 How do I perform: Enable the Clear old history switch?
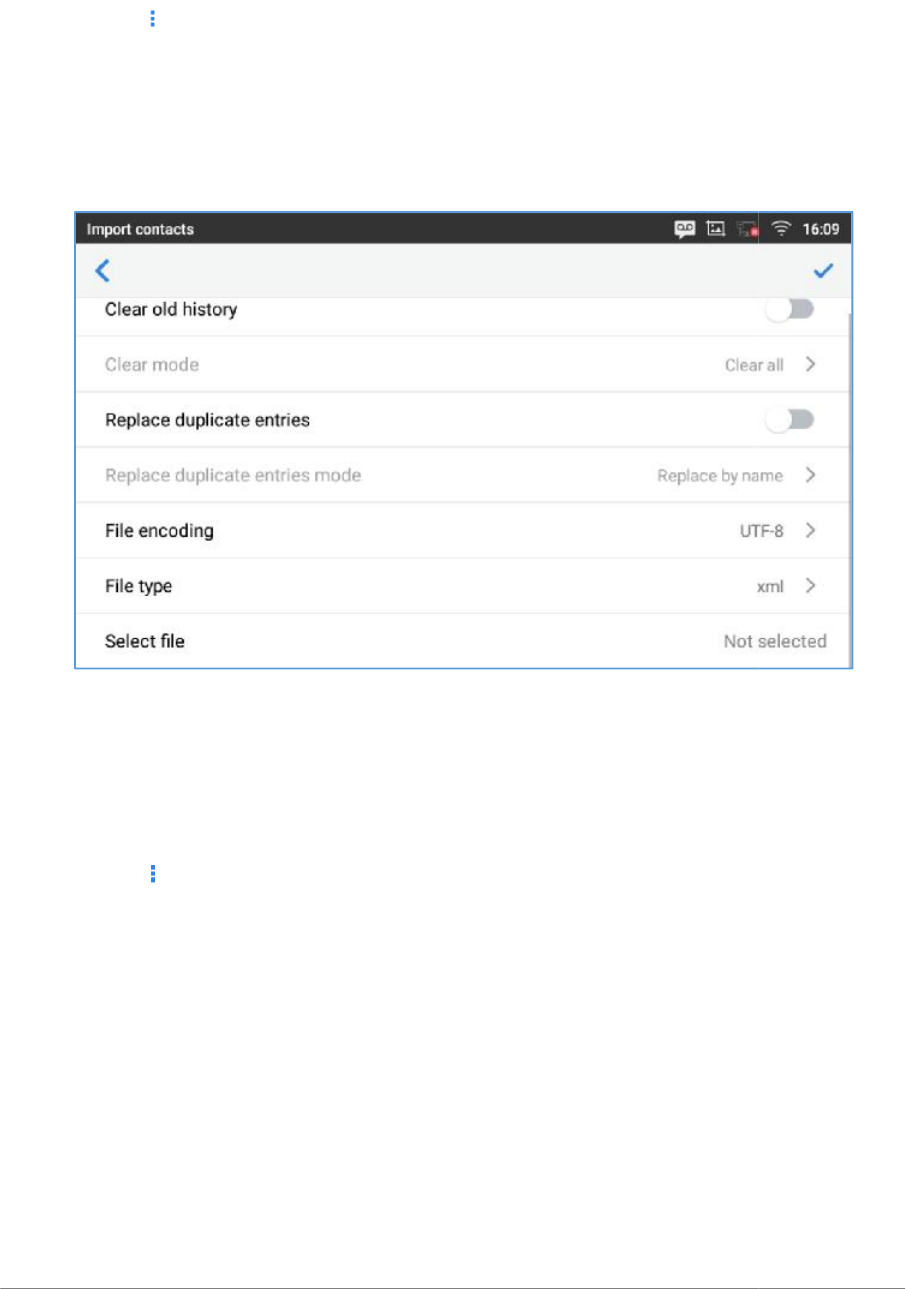791,310
